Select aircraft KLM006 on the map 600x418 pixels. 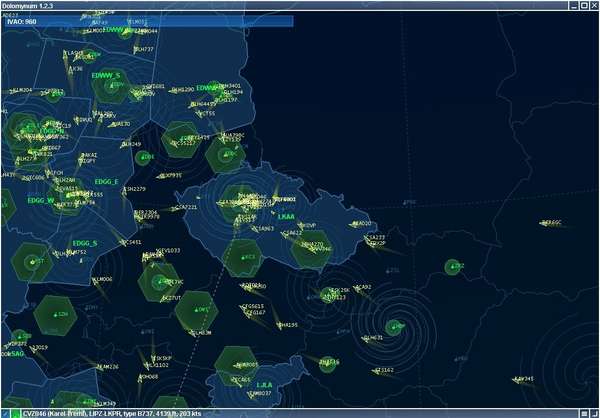(102, 280)
